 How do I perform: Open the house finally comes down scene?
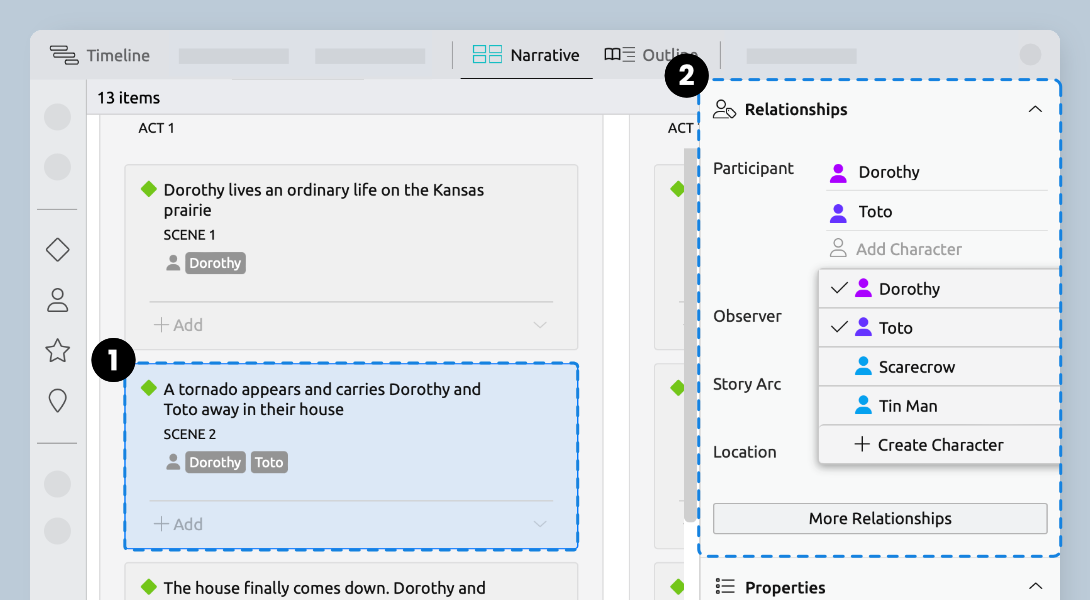pyautogui.click(x=351, y=581)
